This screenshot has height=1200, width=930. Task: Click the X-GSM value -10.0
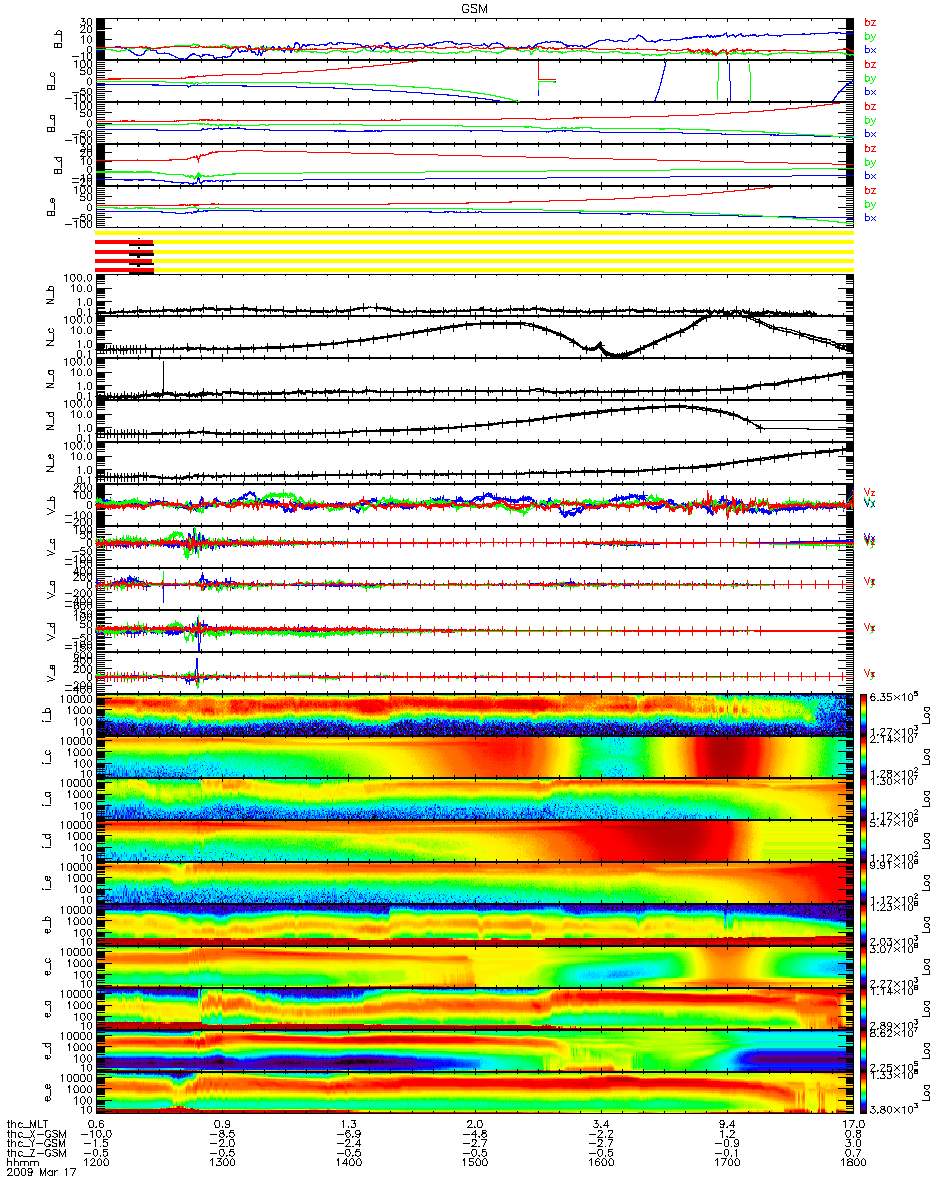pyautogui.click(x=96, y=1134)
